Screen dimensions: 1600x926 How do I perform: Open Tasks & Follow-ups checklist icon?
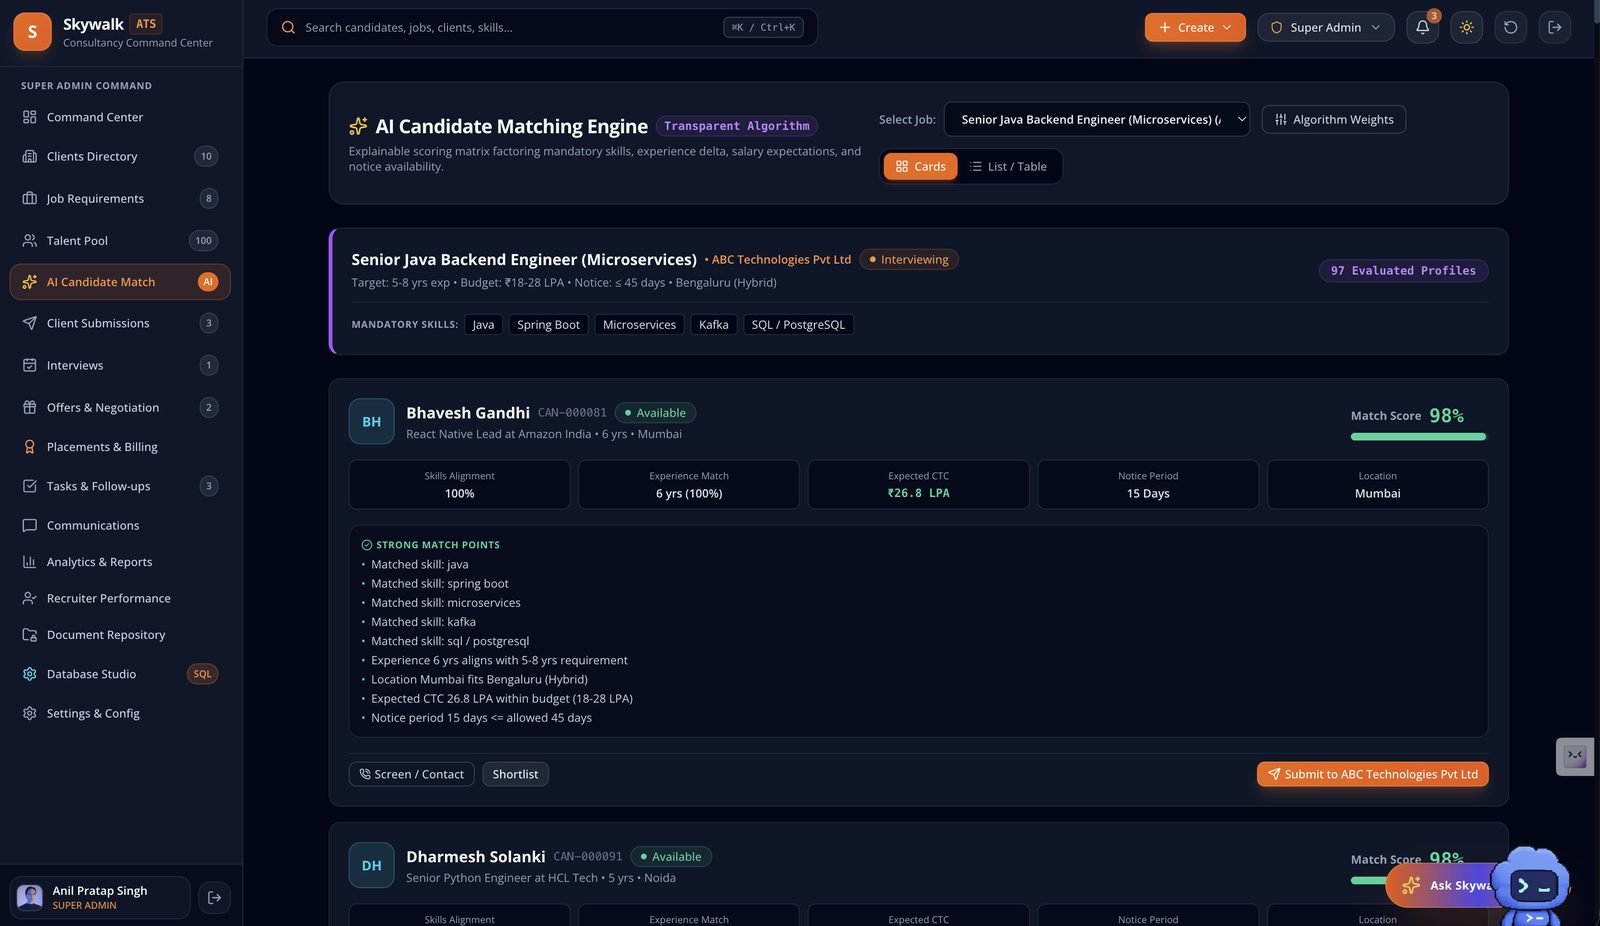[x=29, y=486]
